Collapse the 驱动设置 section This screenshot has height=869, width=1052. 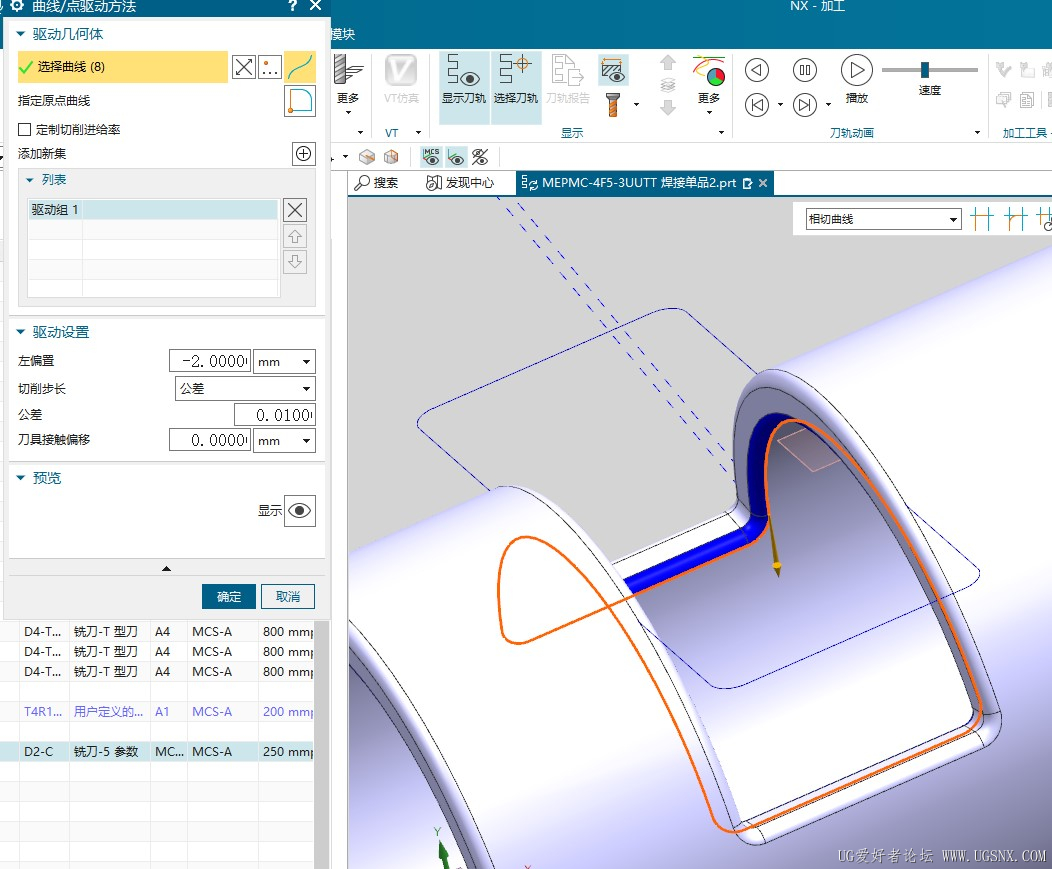click(22, 332)
